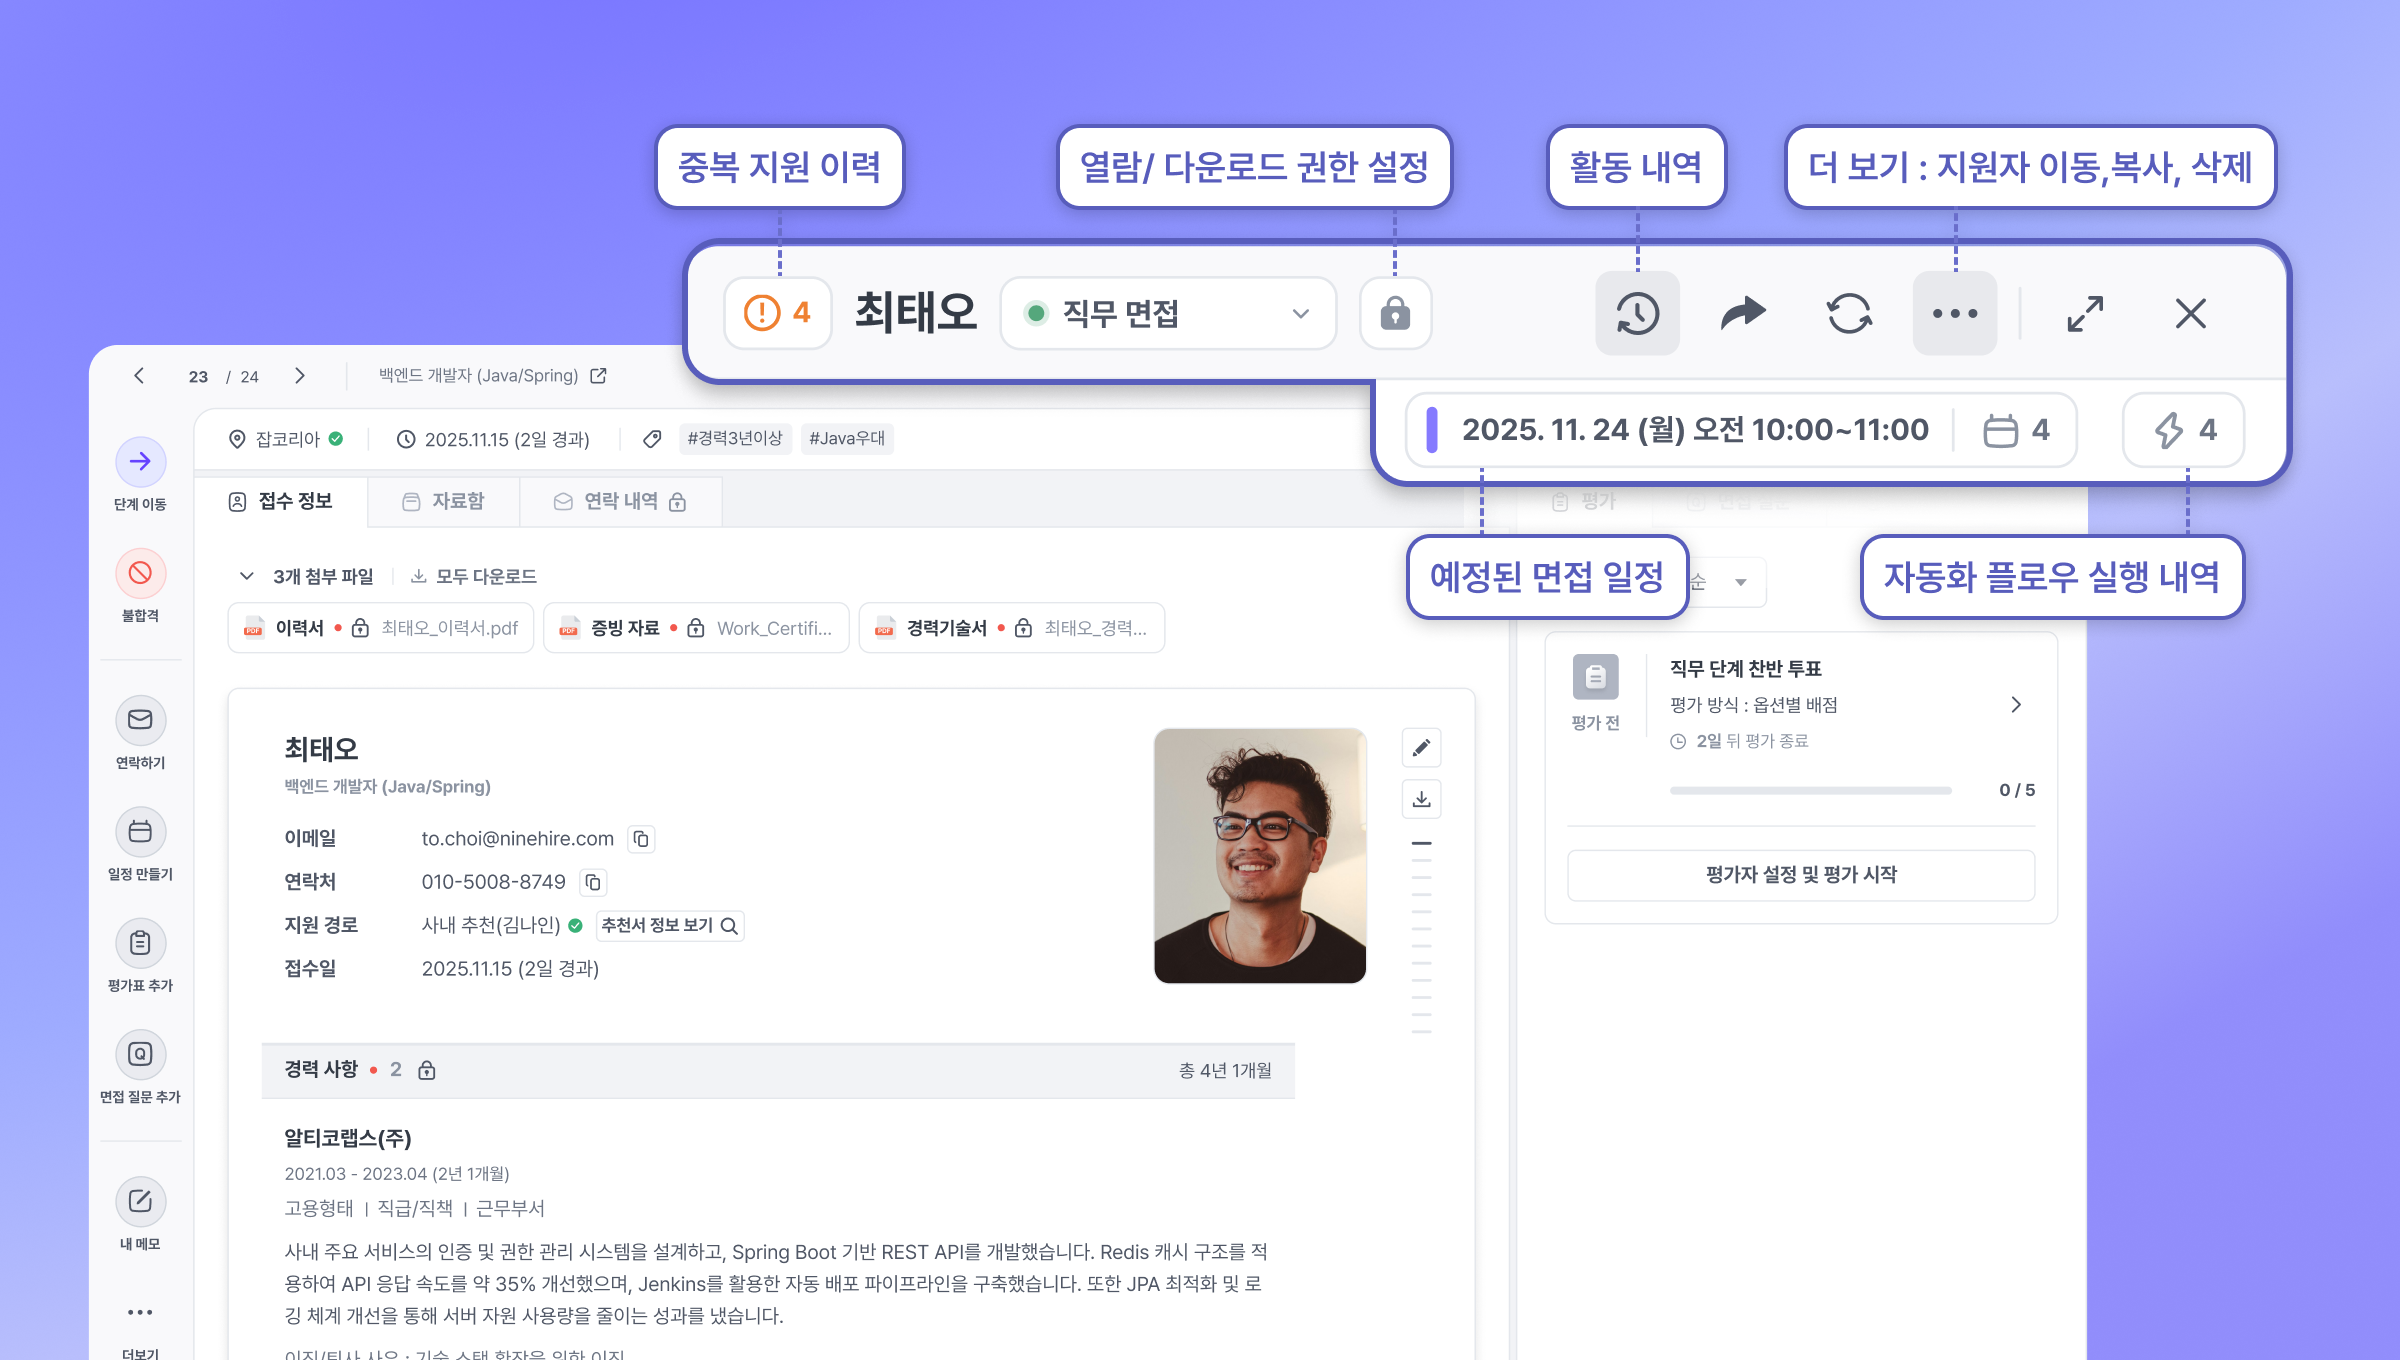Click 평가자 설정 및 평가 시작 button

(1800, 875)
